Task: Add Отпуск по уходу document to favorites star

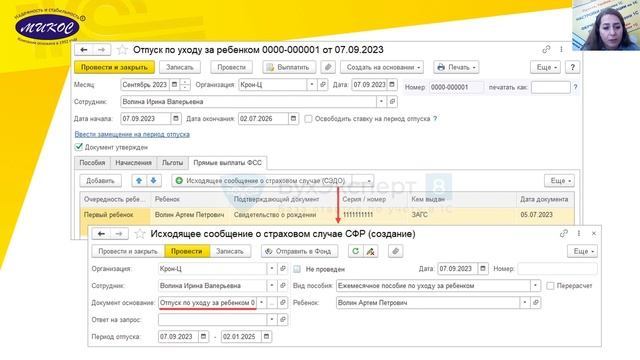Action: pyautogui.click(x=122, y=50)
